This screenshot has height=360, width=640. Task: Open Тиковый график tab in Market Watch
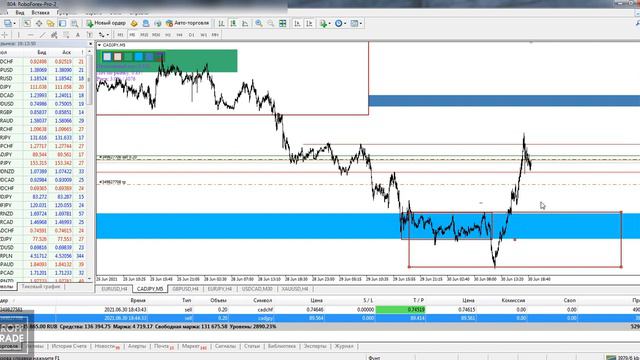(40, 287)
